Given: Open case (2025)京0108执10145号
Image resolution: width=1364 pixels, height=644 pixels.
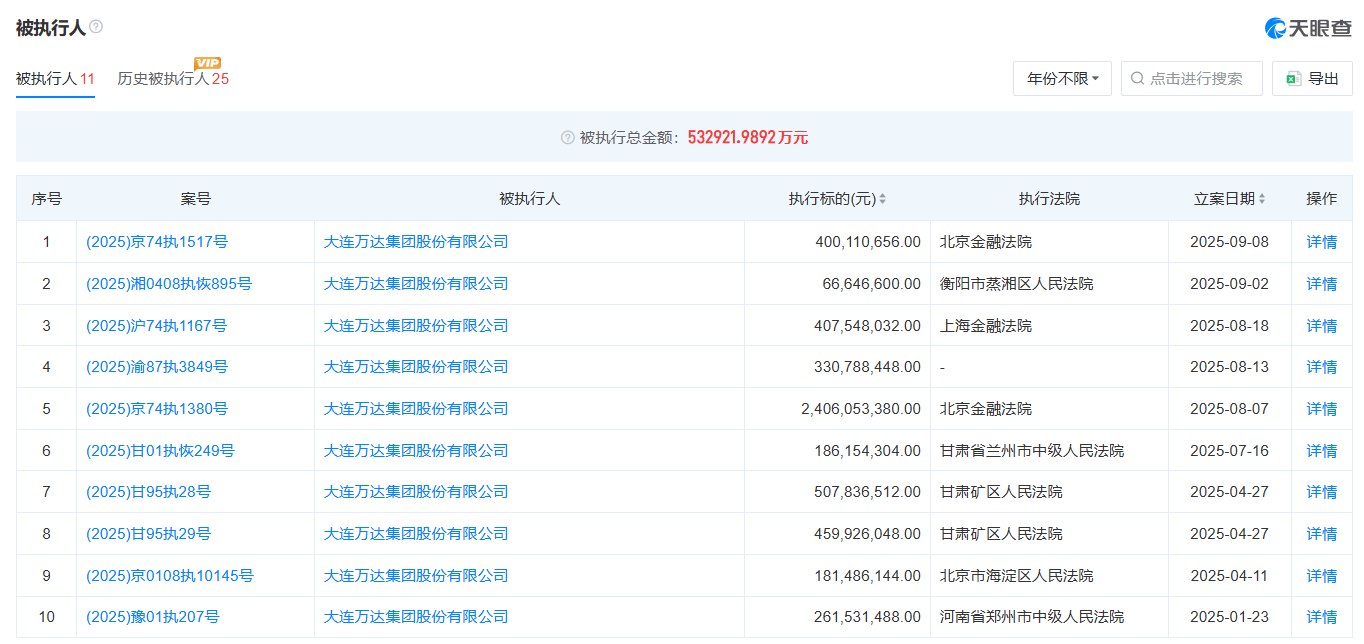Looking at the screenshot, I should [170, 575].
